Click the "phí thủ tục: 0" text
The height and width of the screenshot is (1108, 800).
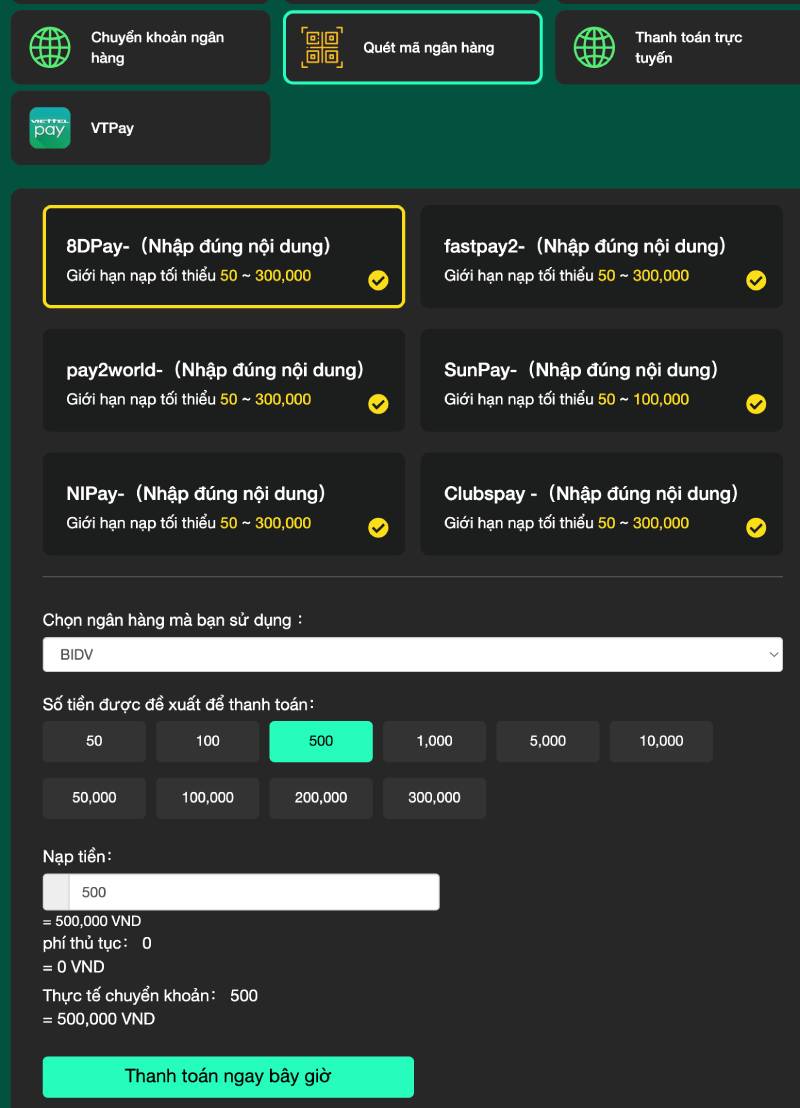pyautogui.click(x=97, y=943)
